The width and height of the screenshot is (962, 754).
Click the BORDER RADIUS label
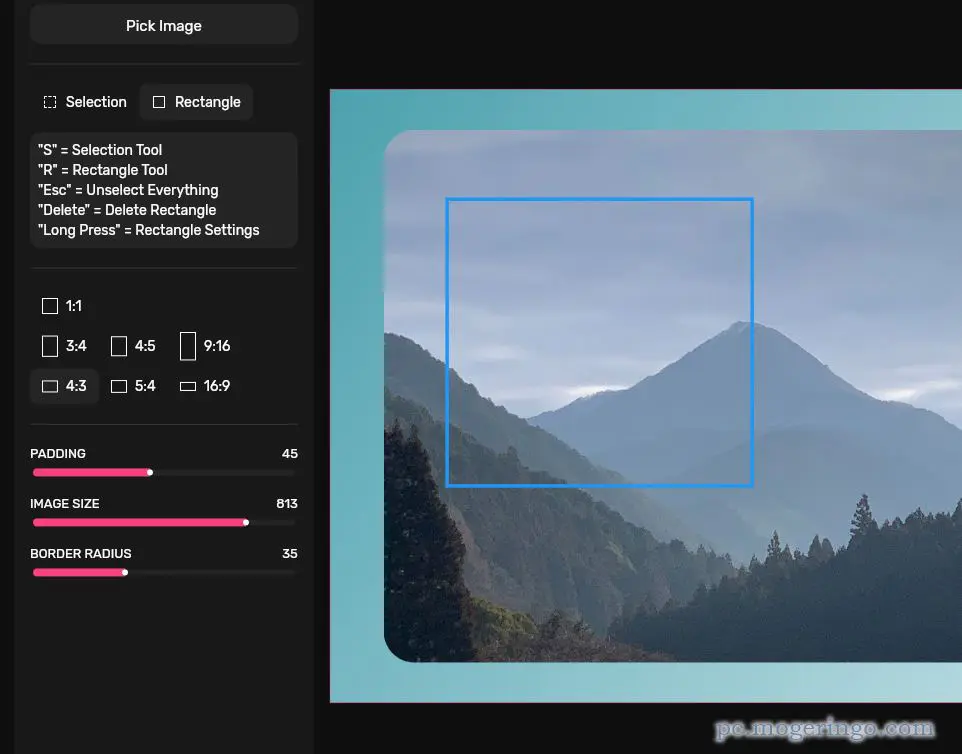[80, 553]
